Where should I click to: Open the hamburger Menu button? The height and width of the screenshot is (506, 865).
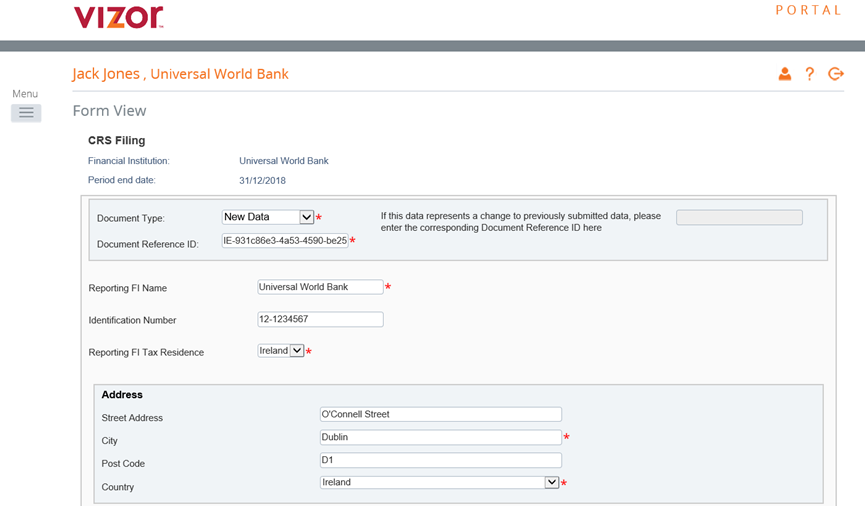pos(26,113)
